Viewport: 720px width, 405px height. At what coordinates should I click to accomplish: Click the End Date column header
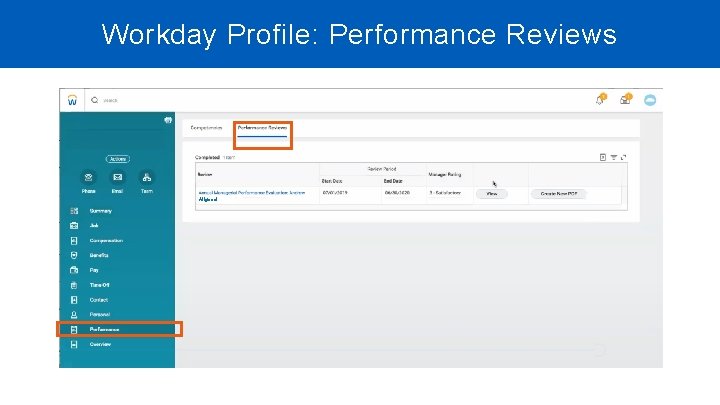[393, 181]
